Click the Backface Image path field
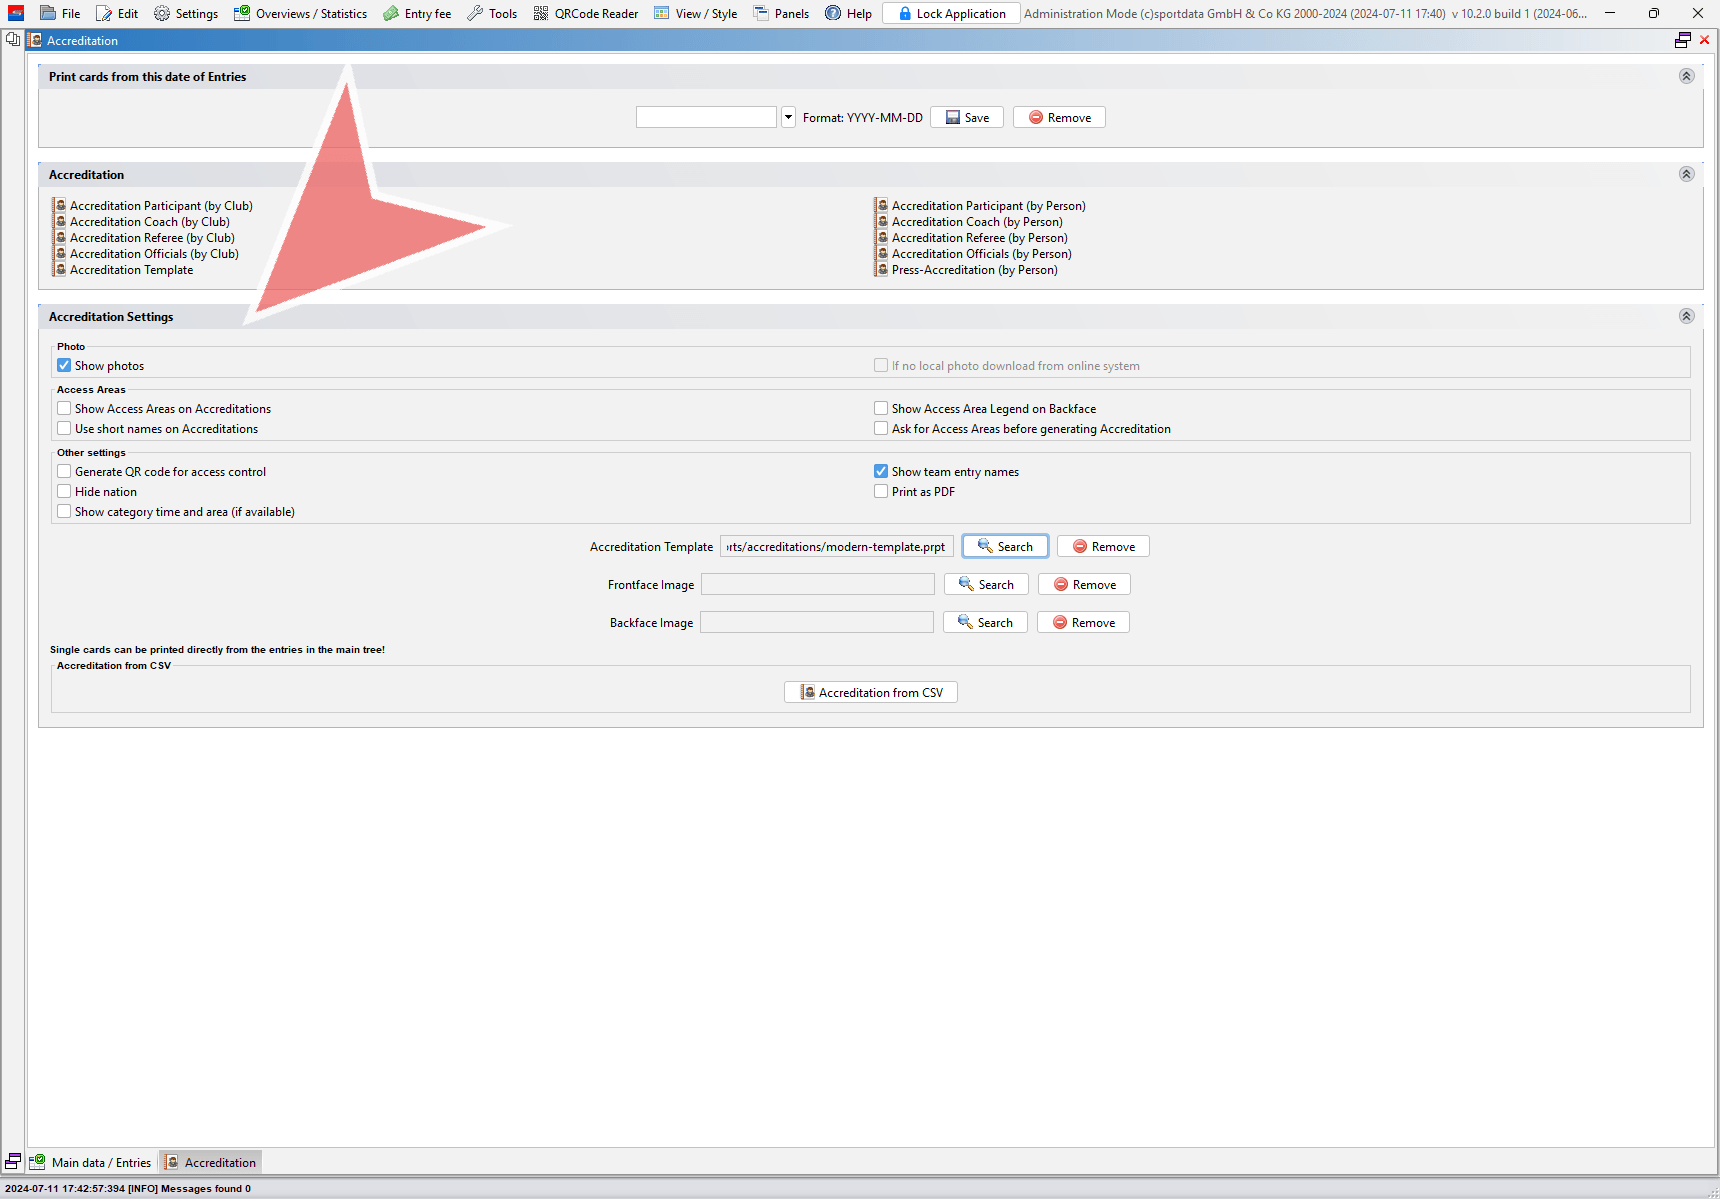Viewport: 1720px width, 1200px height. 816,623
